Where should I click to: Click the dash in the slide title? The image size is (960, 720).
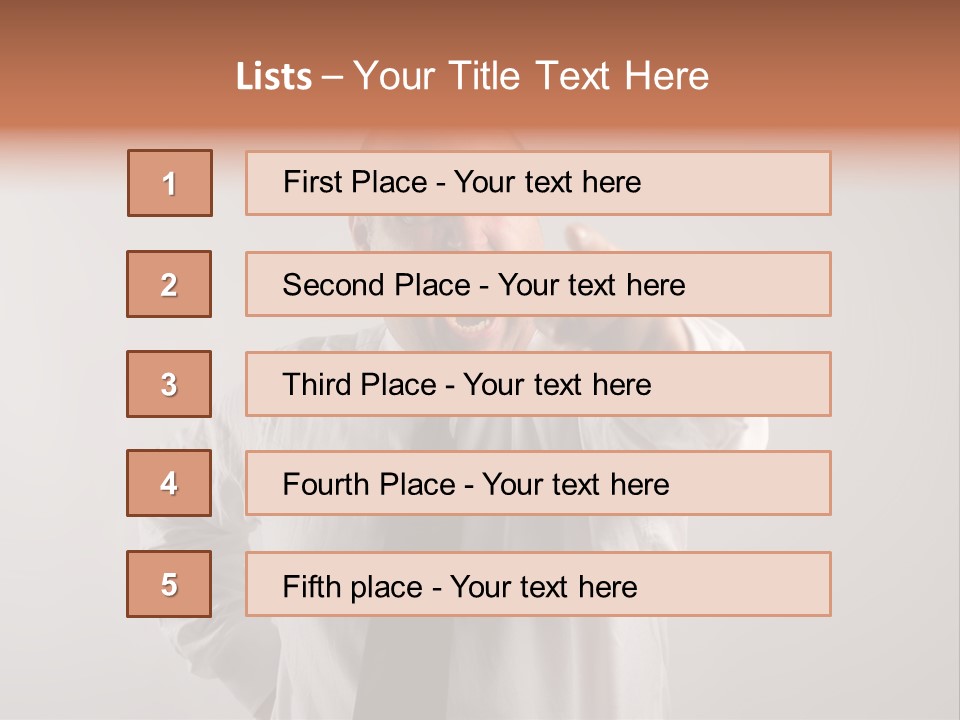[333, 78]
